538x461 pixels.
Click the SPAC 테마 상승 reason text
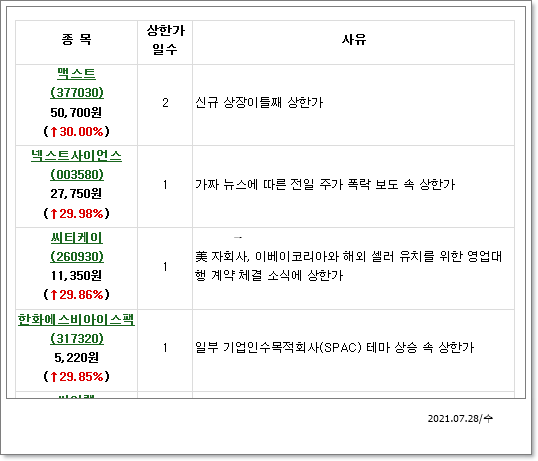point(335,347)
